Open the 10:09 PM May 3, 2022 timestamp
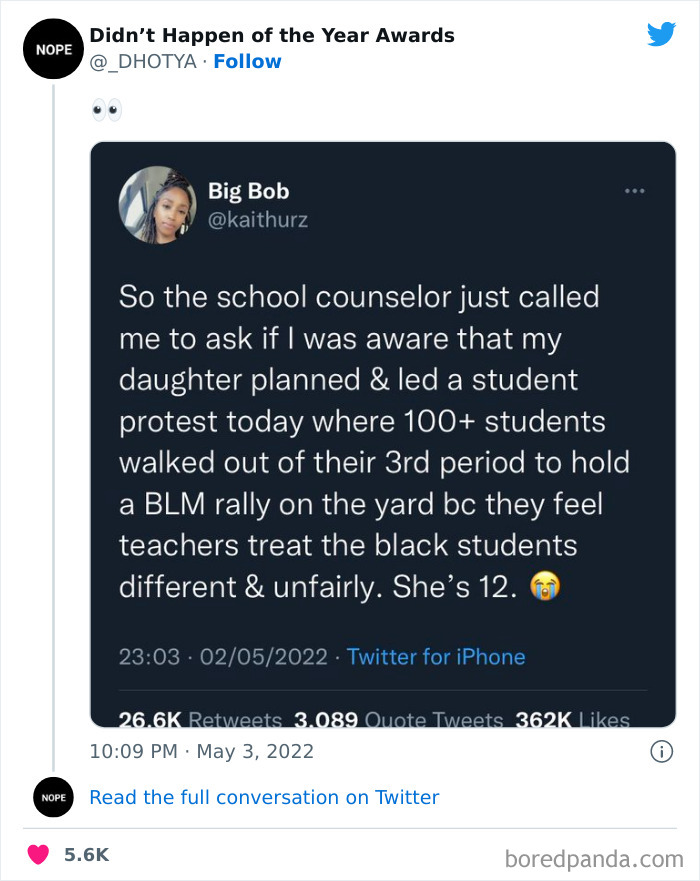700x881 pixels. pos(201,751)
